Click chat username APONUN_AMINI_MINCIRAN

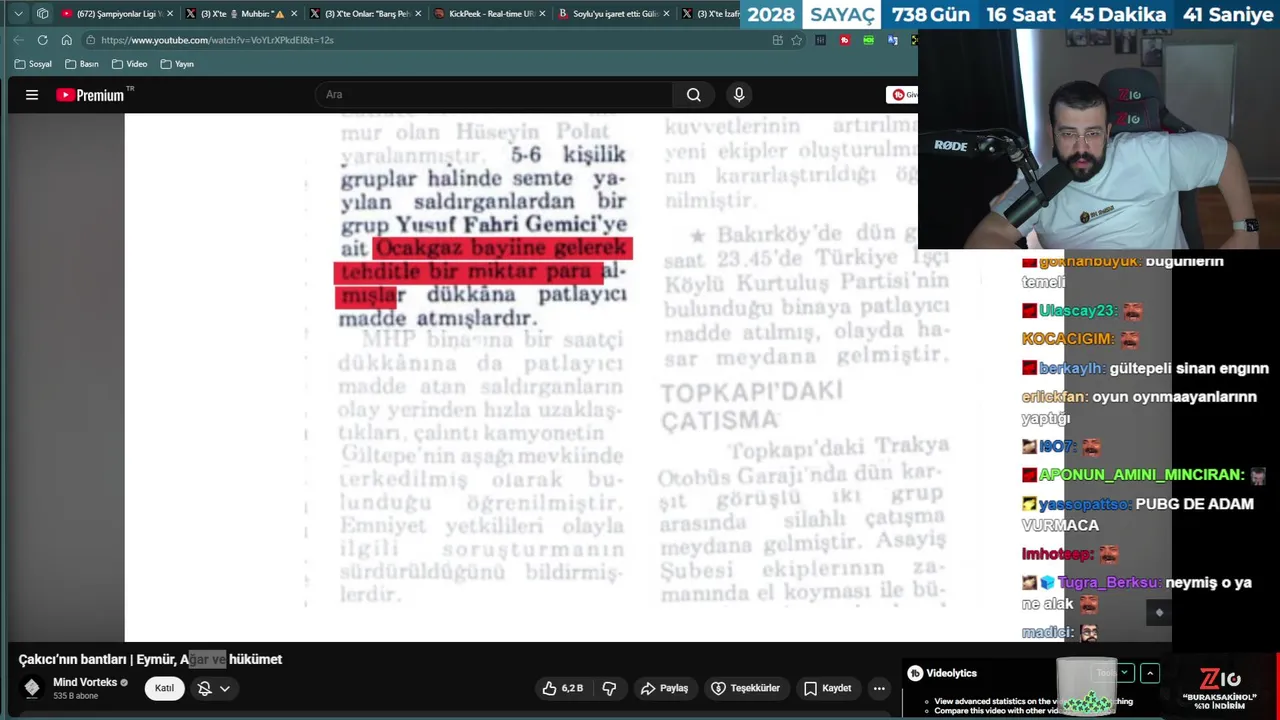point(1141,475)
